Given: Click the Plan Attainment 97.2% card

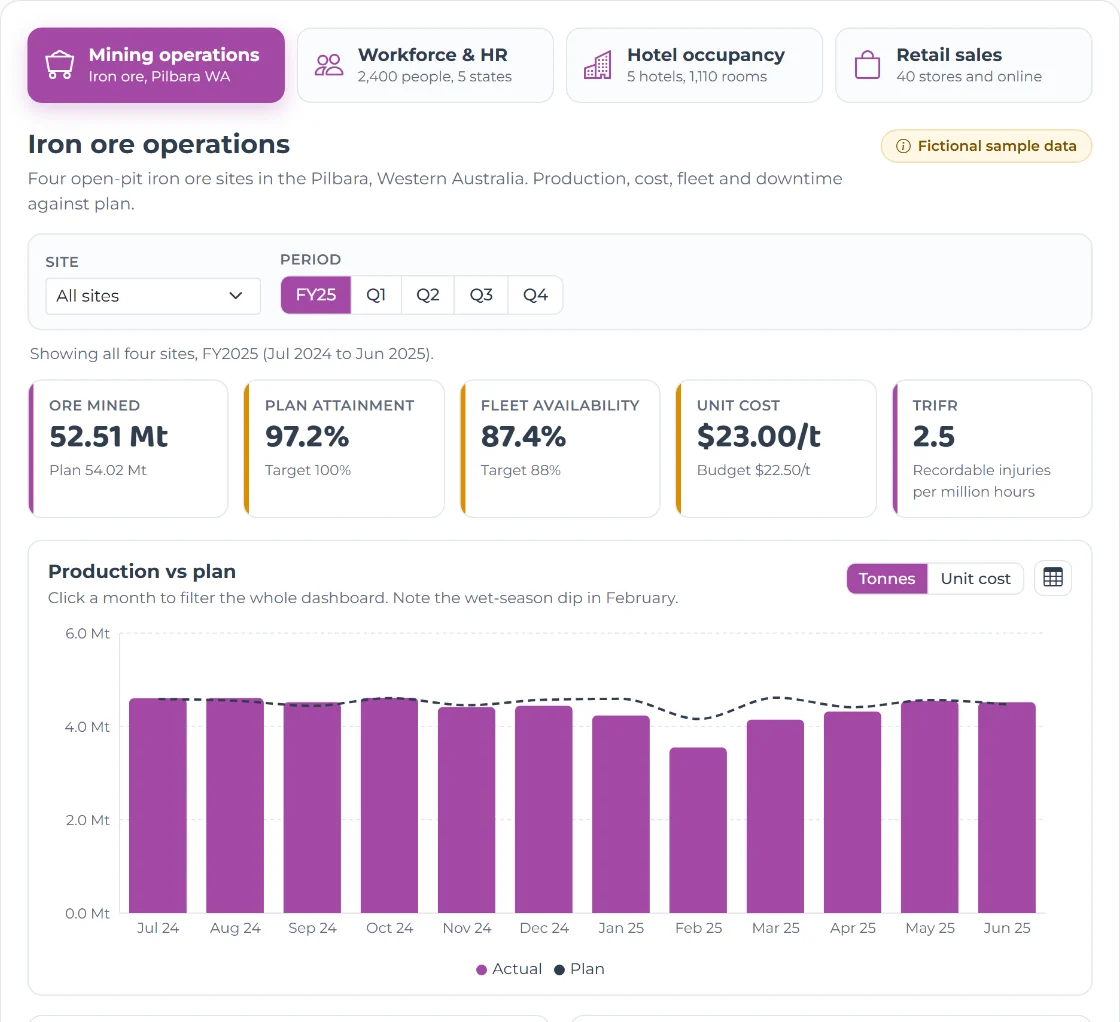Looking at the screenshot, I should coord(344,449).
